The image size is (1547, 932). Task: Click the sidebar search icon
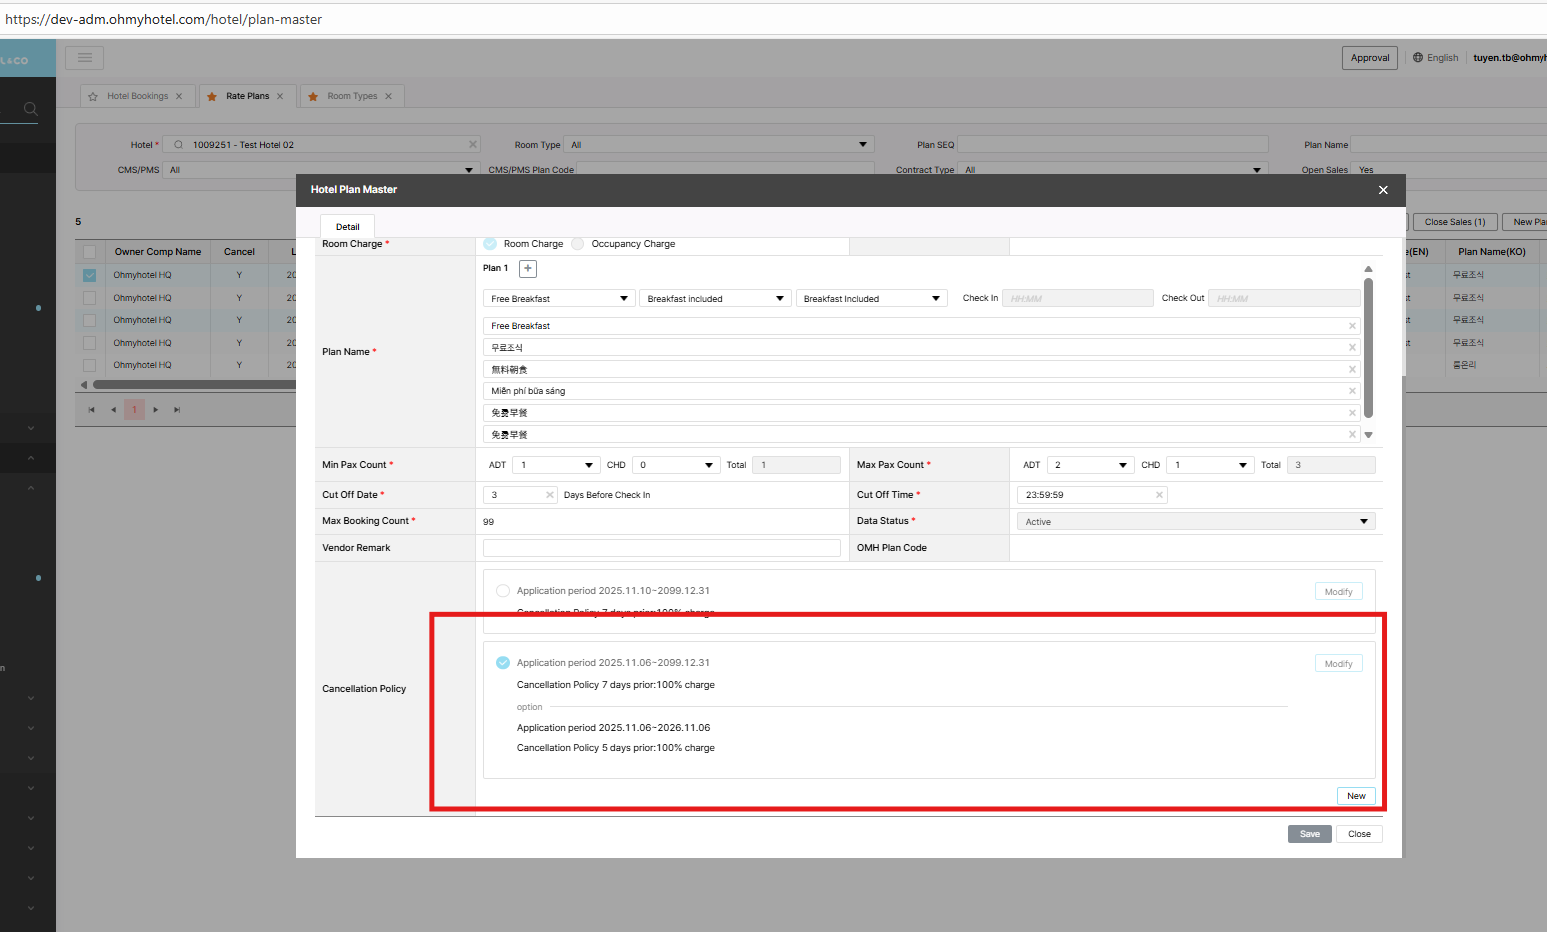pos(30,109)
